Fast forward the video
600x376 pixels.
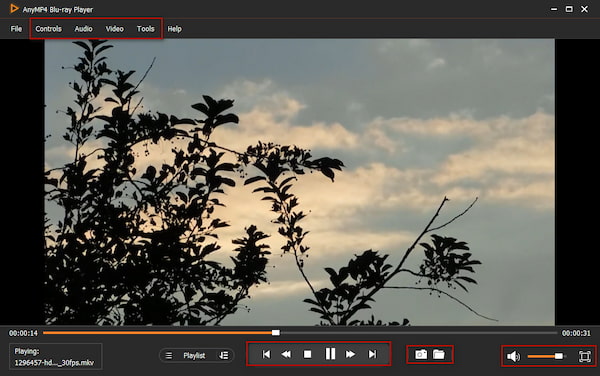350,354
